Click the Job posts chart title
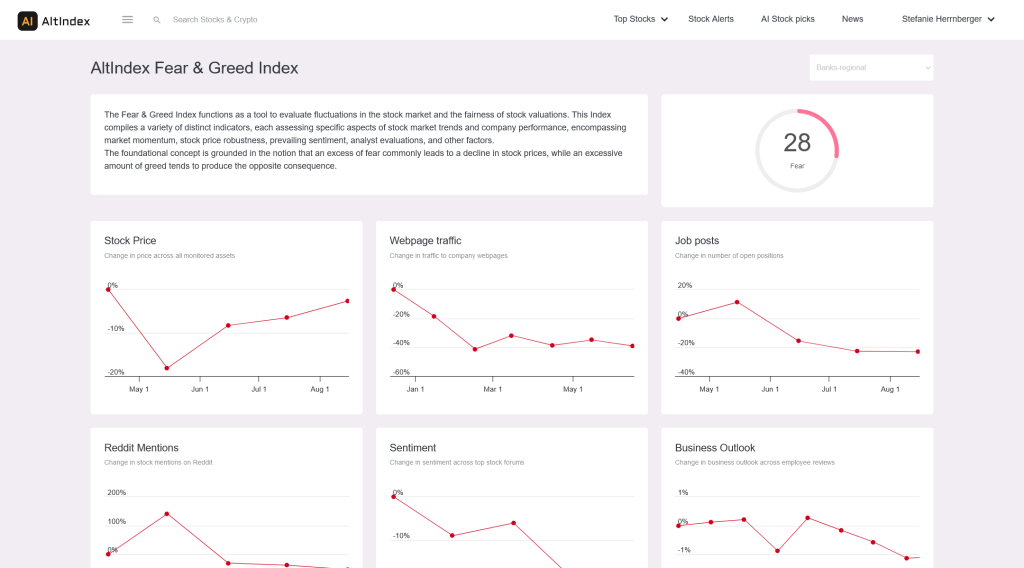 click(x=697, y=240)
